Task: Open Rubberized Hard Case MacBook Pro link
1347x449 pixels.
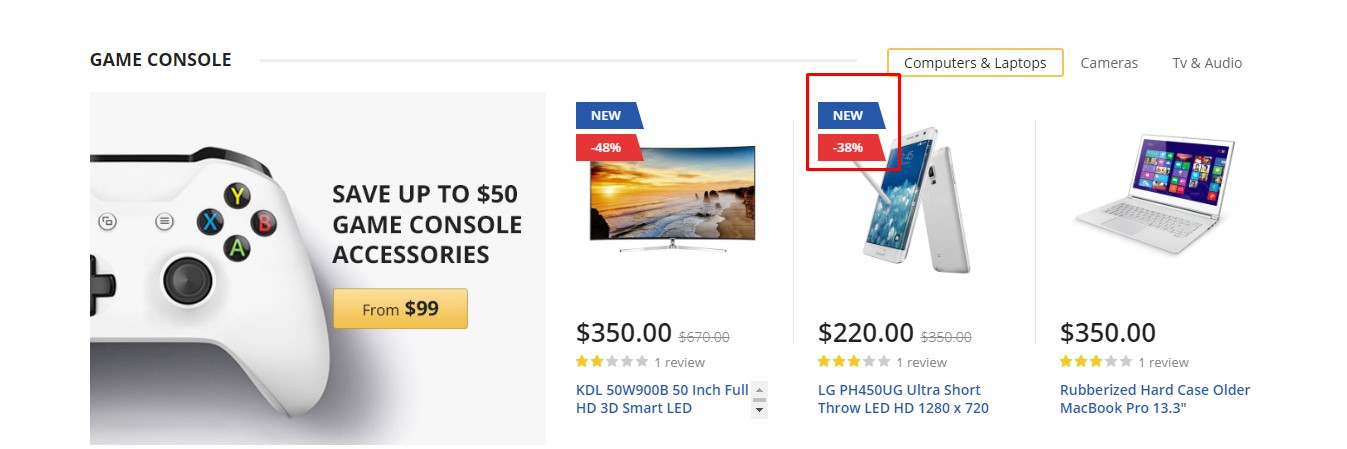Action: [x=1155, y=399]
